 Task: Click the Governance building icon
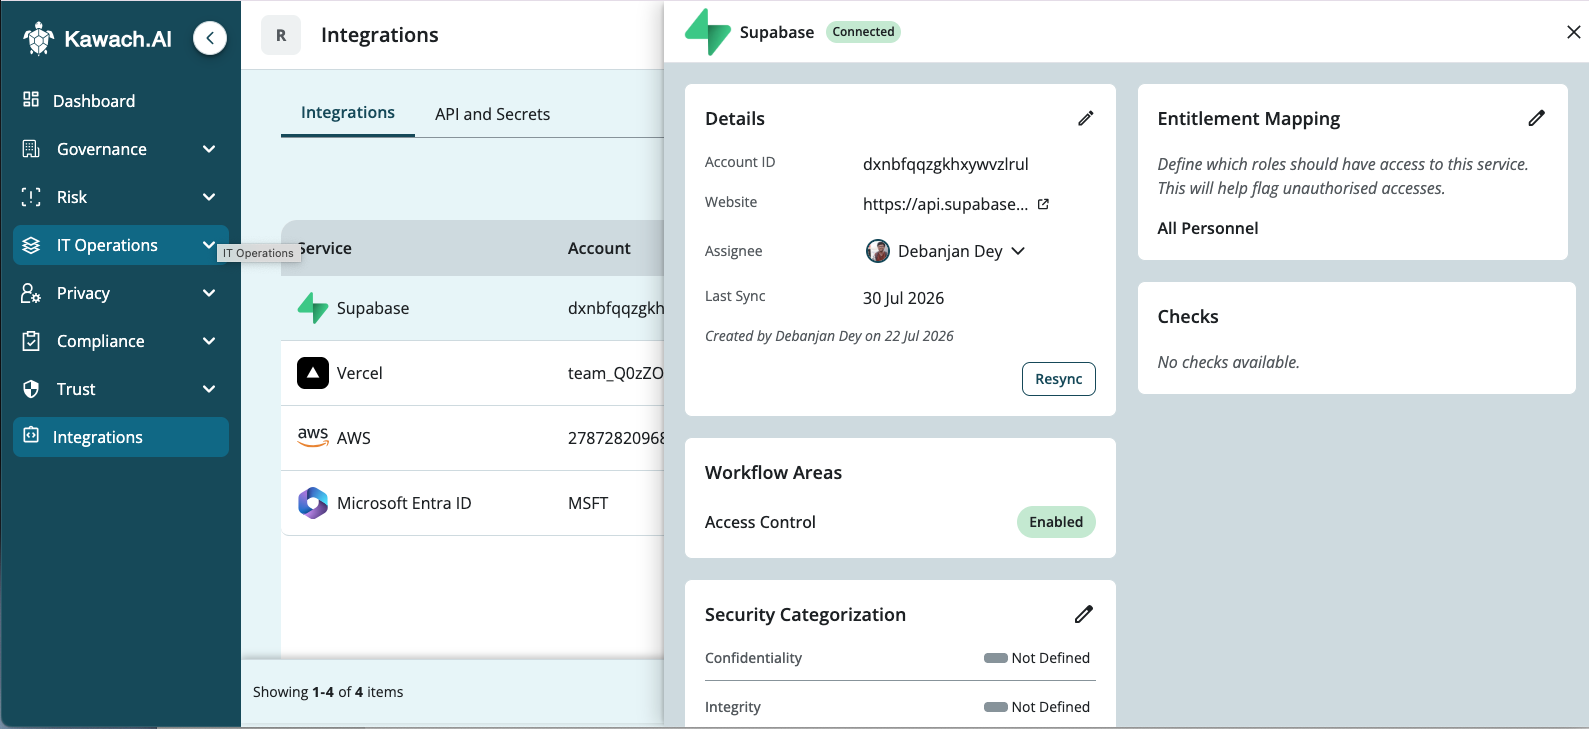click(x=31, y=149)
